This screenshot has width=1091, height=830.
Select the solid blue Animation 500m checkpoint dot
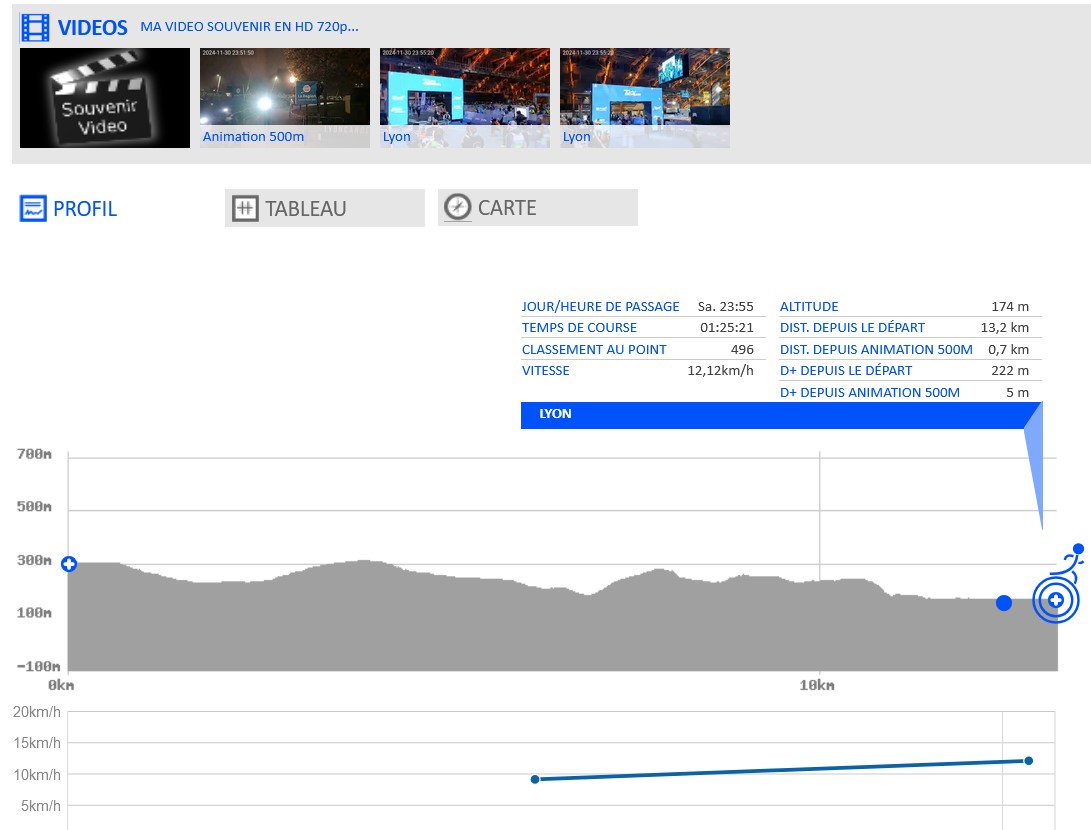coord(1004,602)
